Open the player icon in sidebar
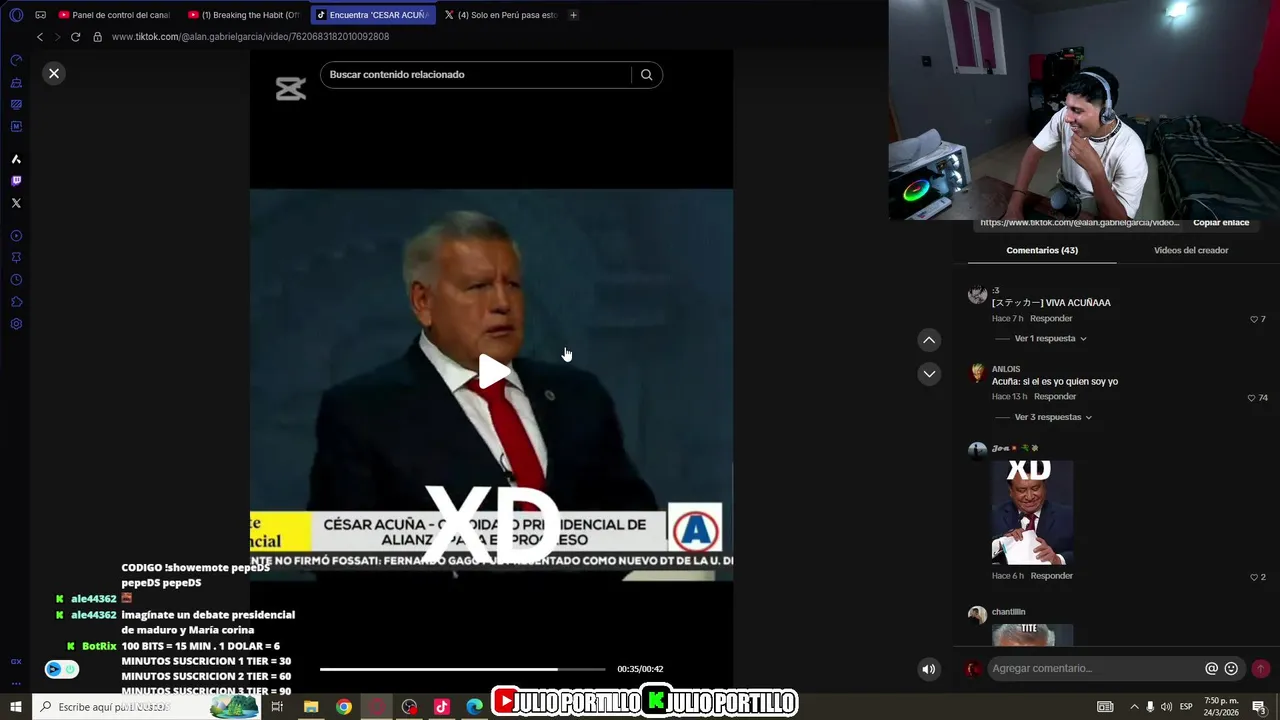Viewport: 1280px width, 720px height. tap(16, 236)
